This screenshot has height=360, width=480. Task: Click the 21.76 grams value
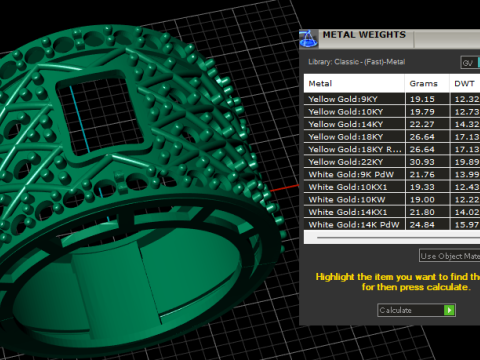point(422,175)
